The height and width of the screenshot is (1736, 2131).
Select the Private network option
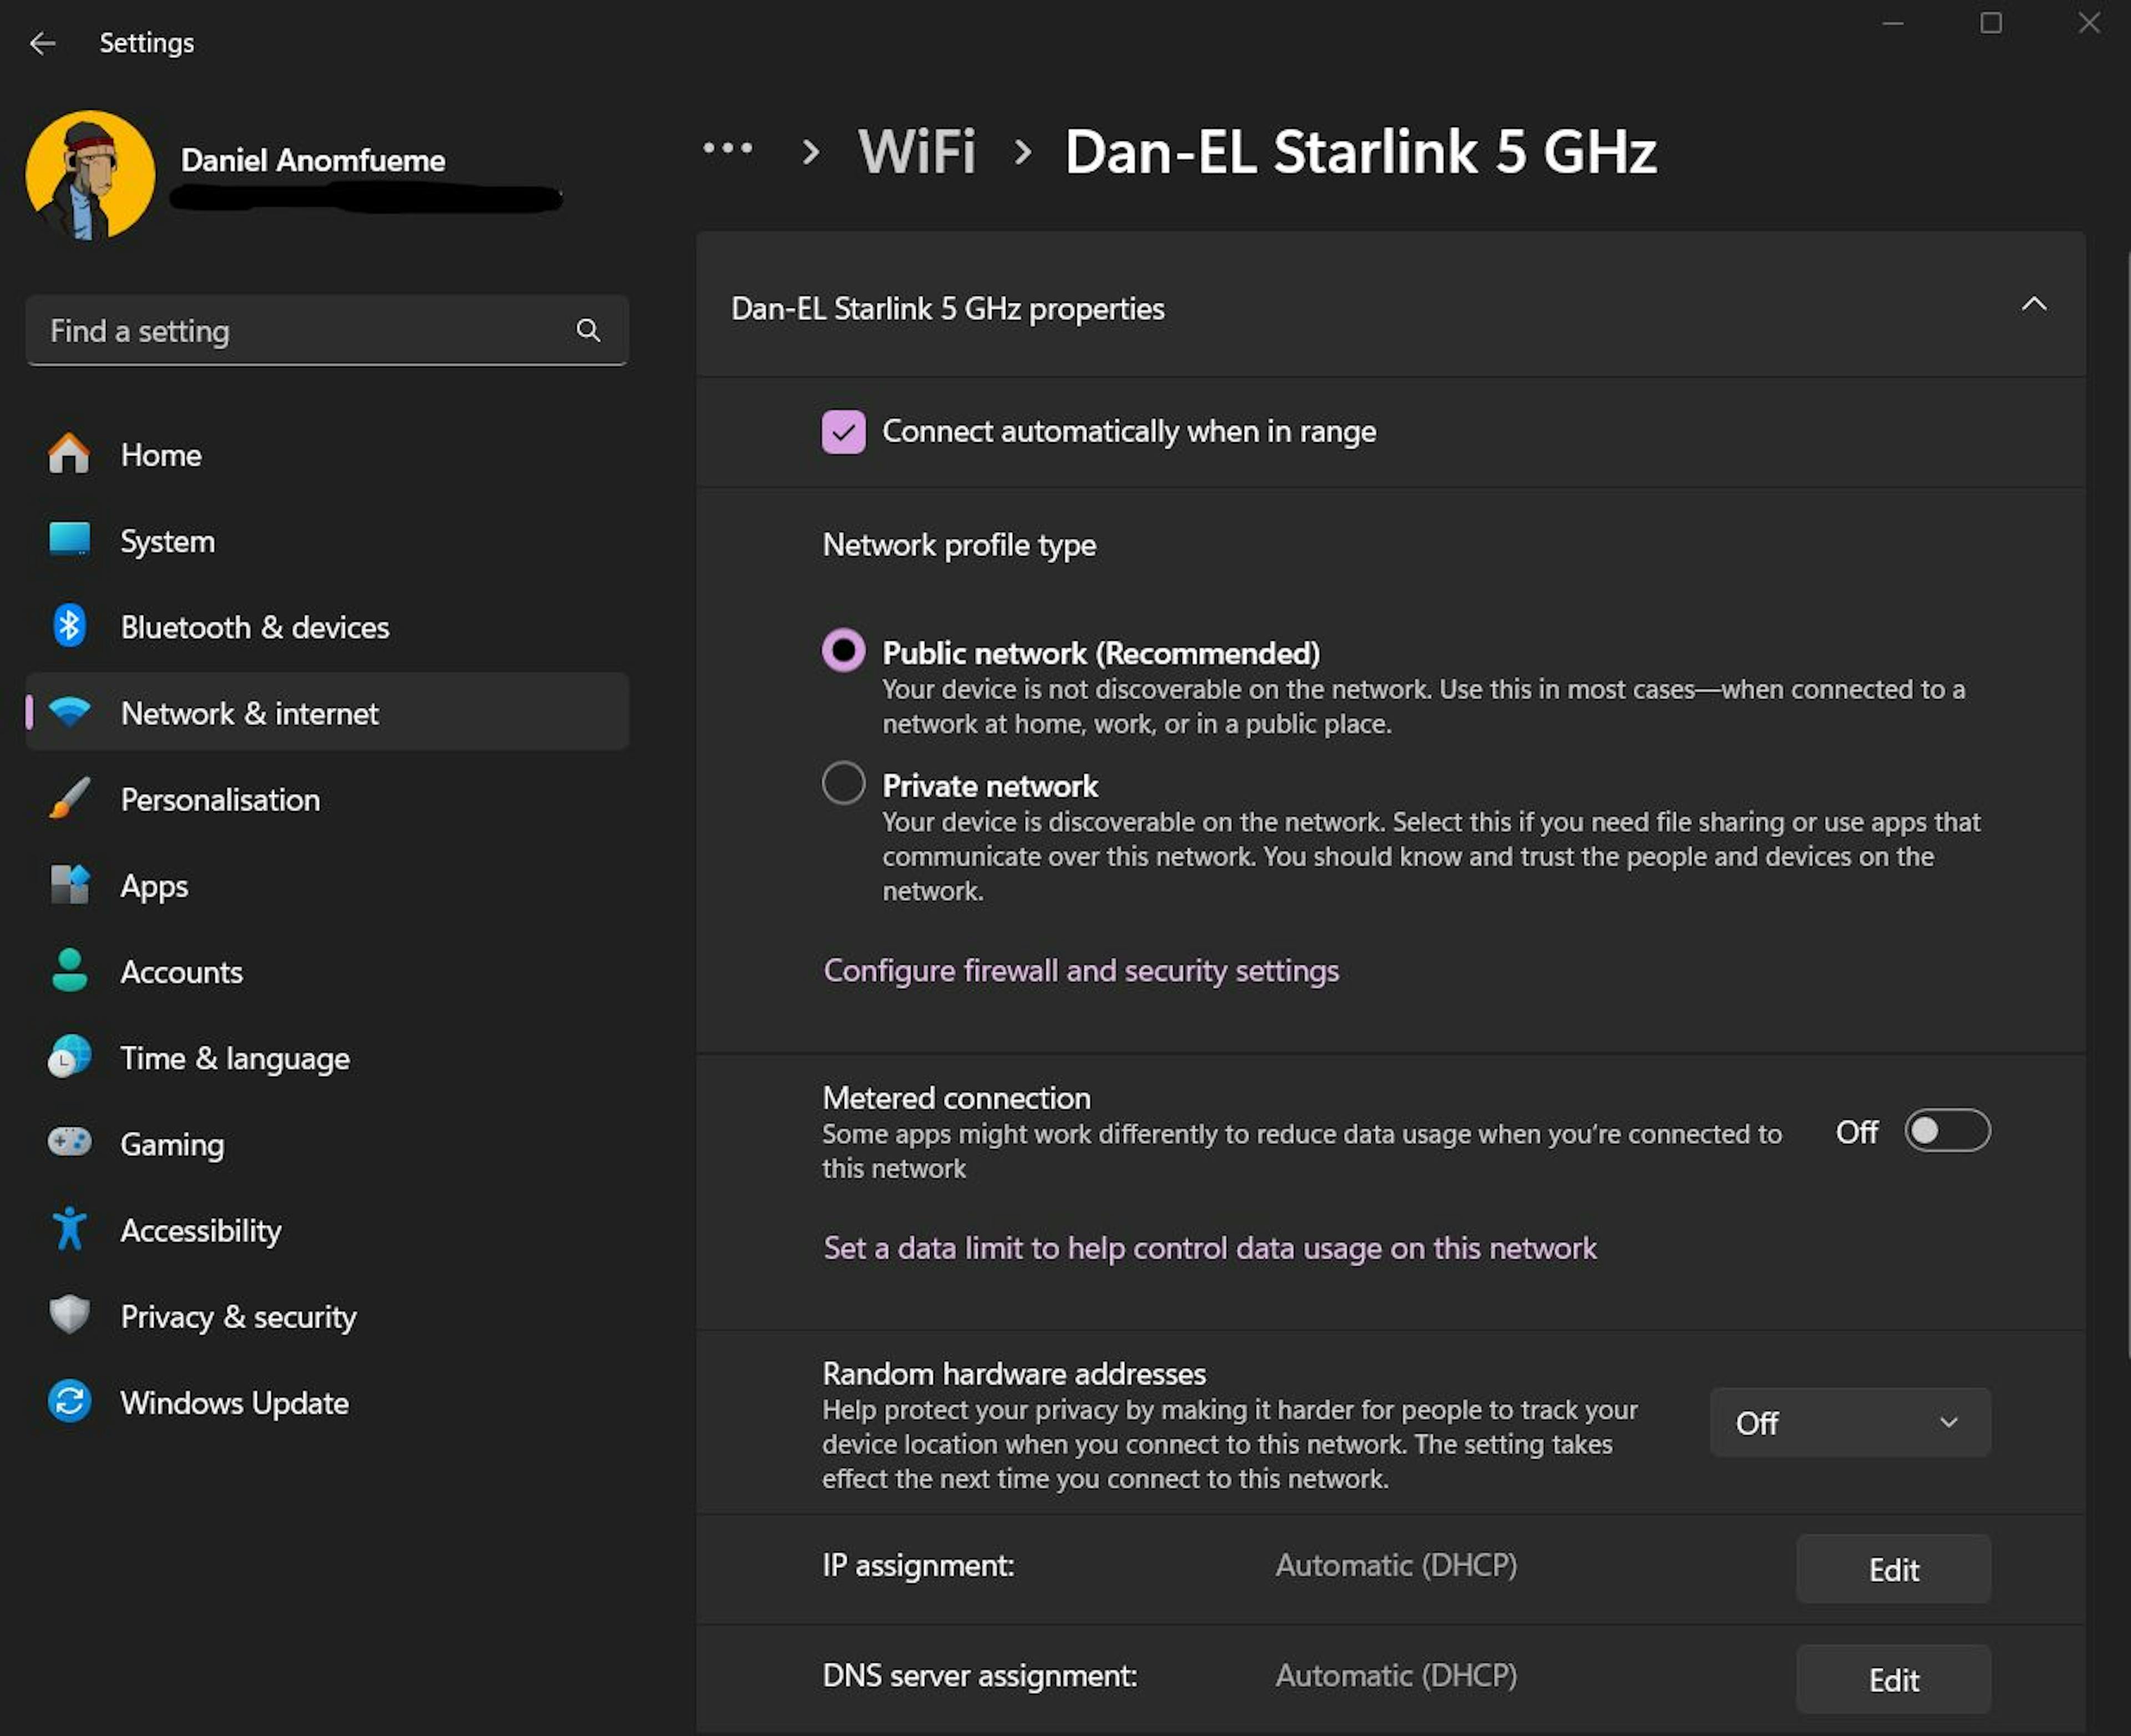tap(843, 784)
